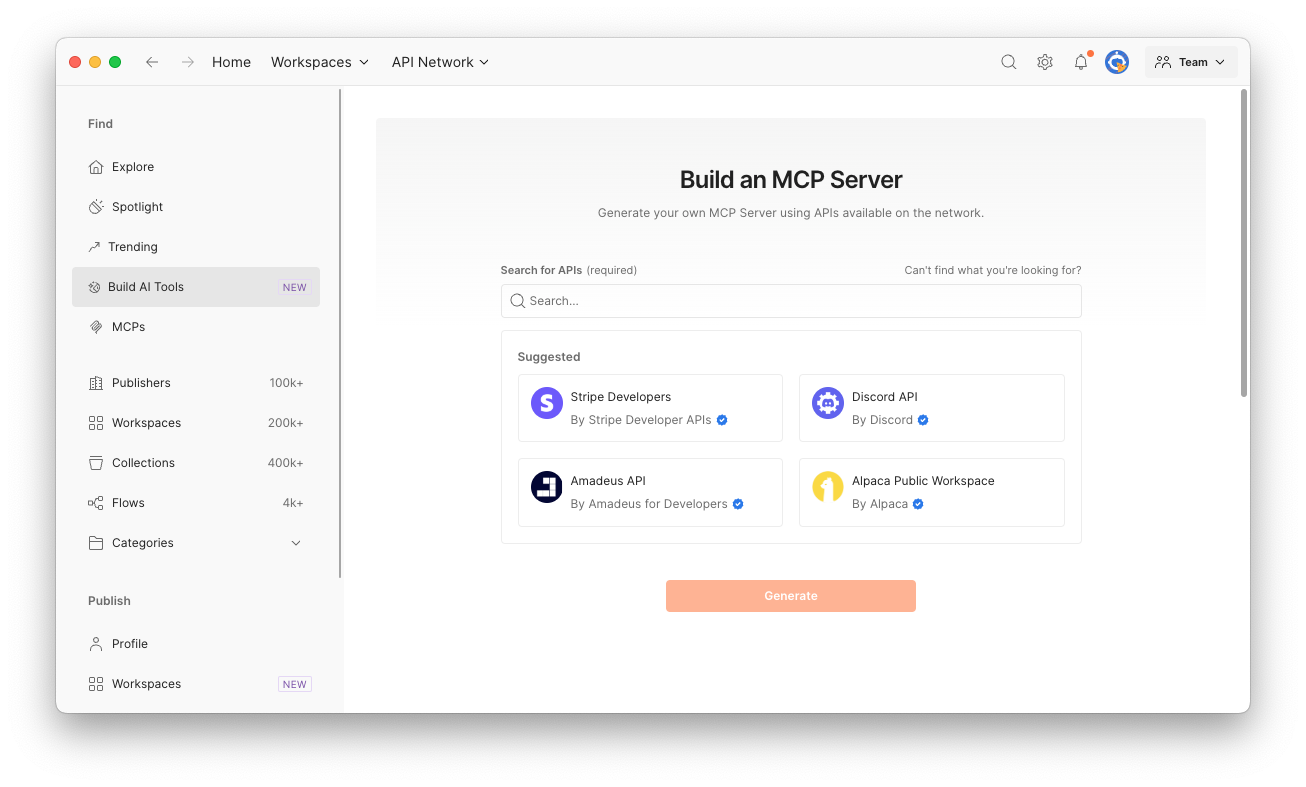Open Trending in the sidebar
The image size is (1306, 787).
click(196, 247)
